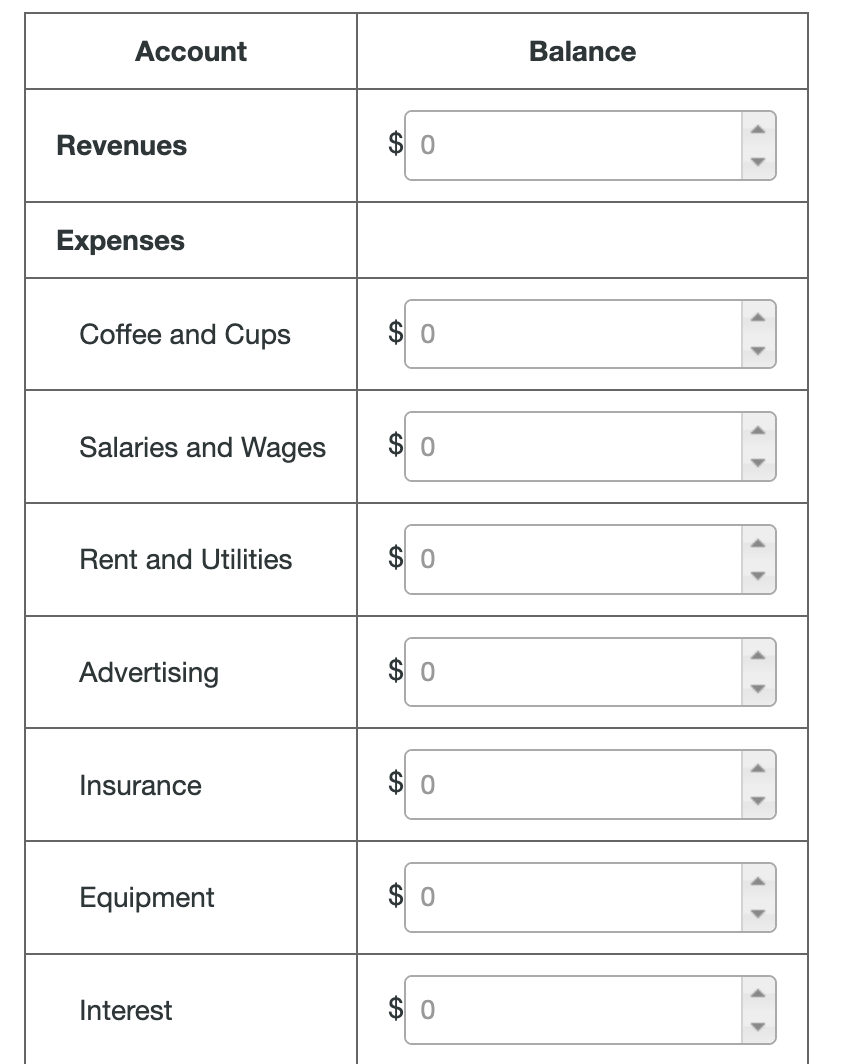Image resolution: width=846 pixels, height=1064 pixels.
Task: Click the Interest input field
Action: pos(570,1010)
